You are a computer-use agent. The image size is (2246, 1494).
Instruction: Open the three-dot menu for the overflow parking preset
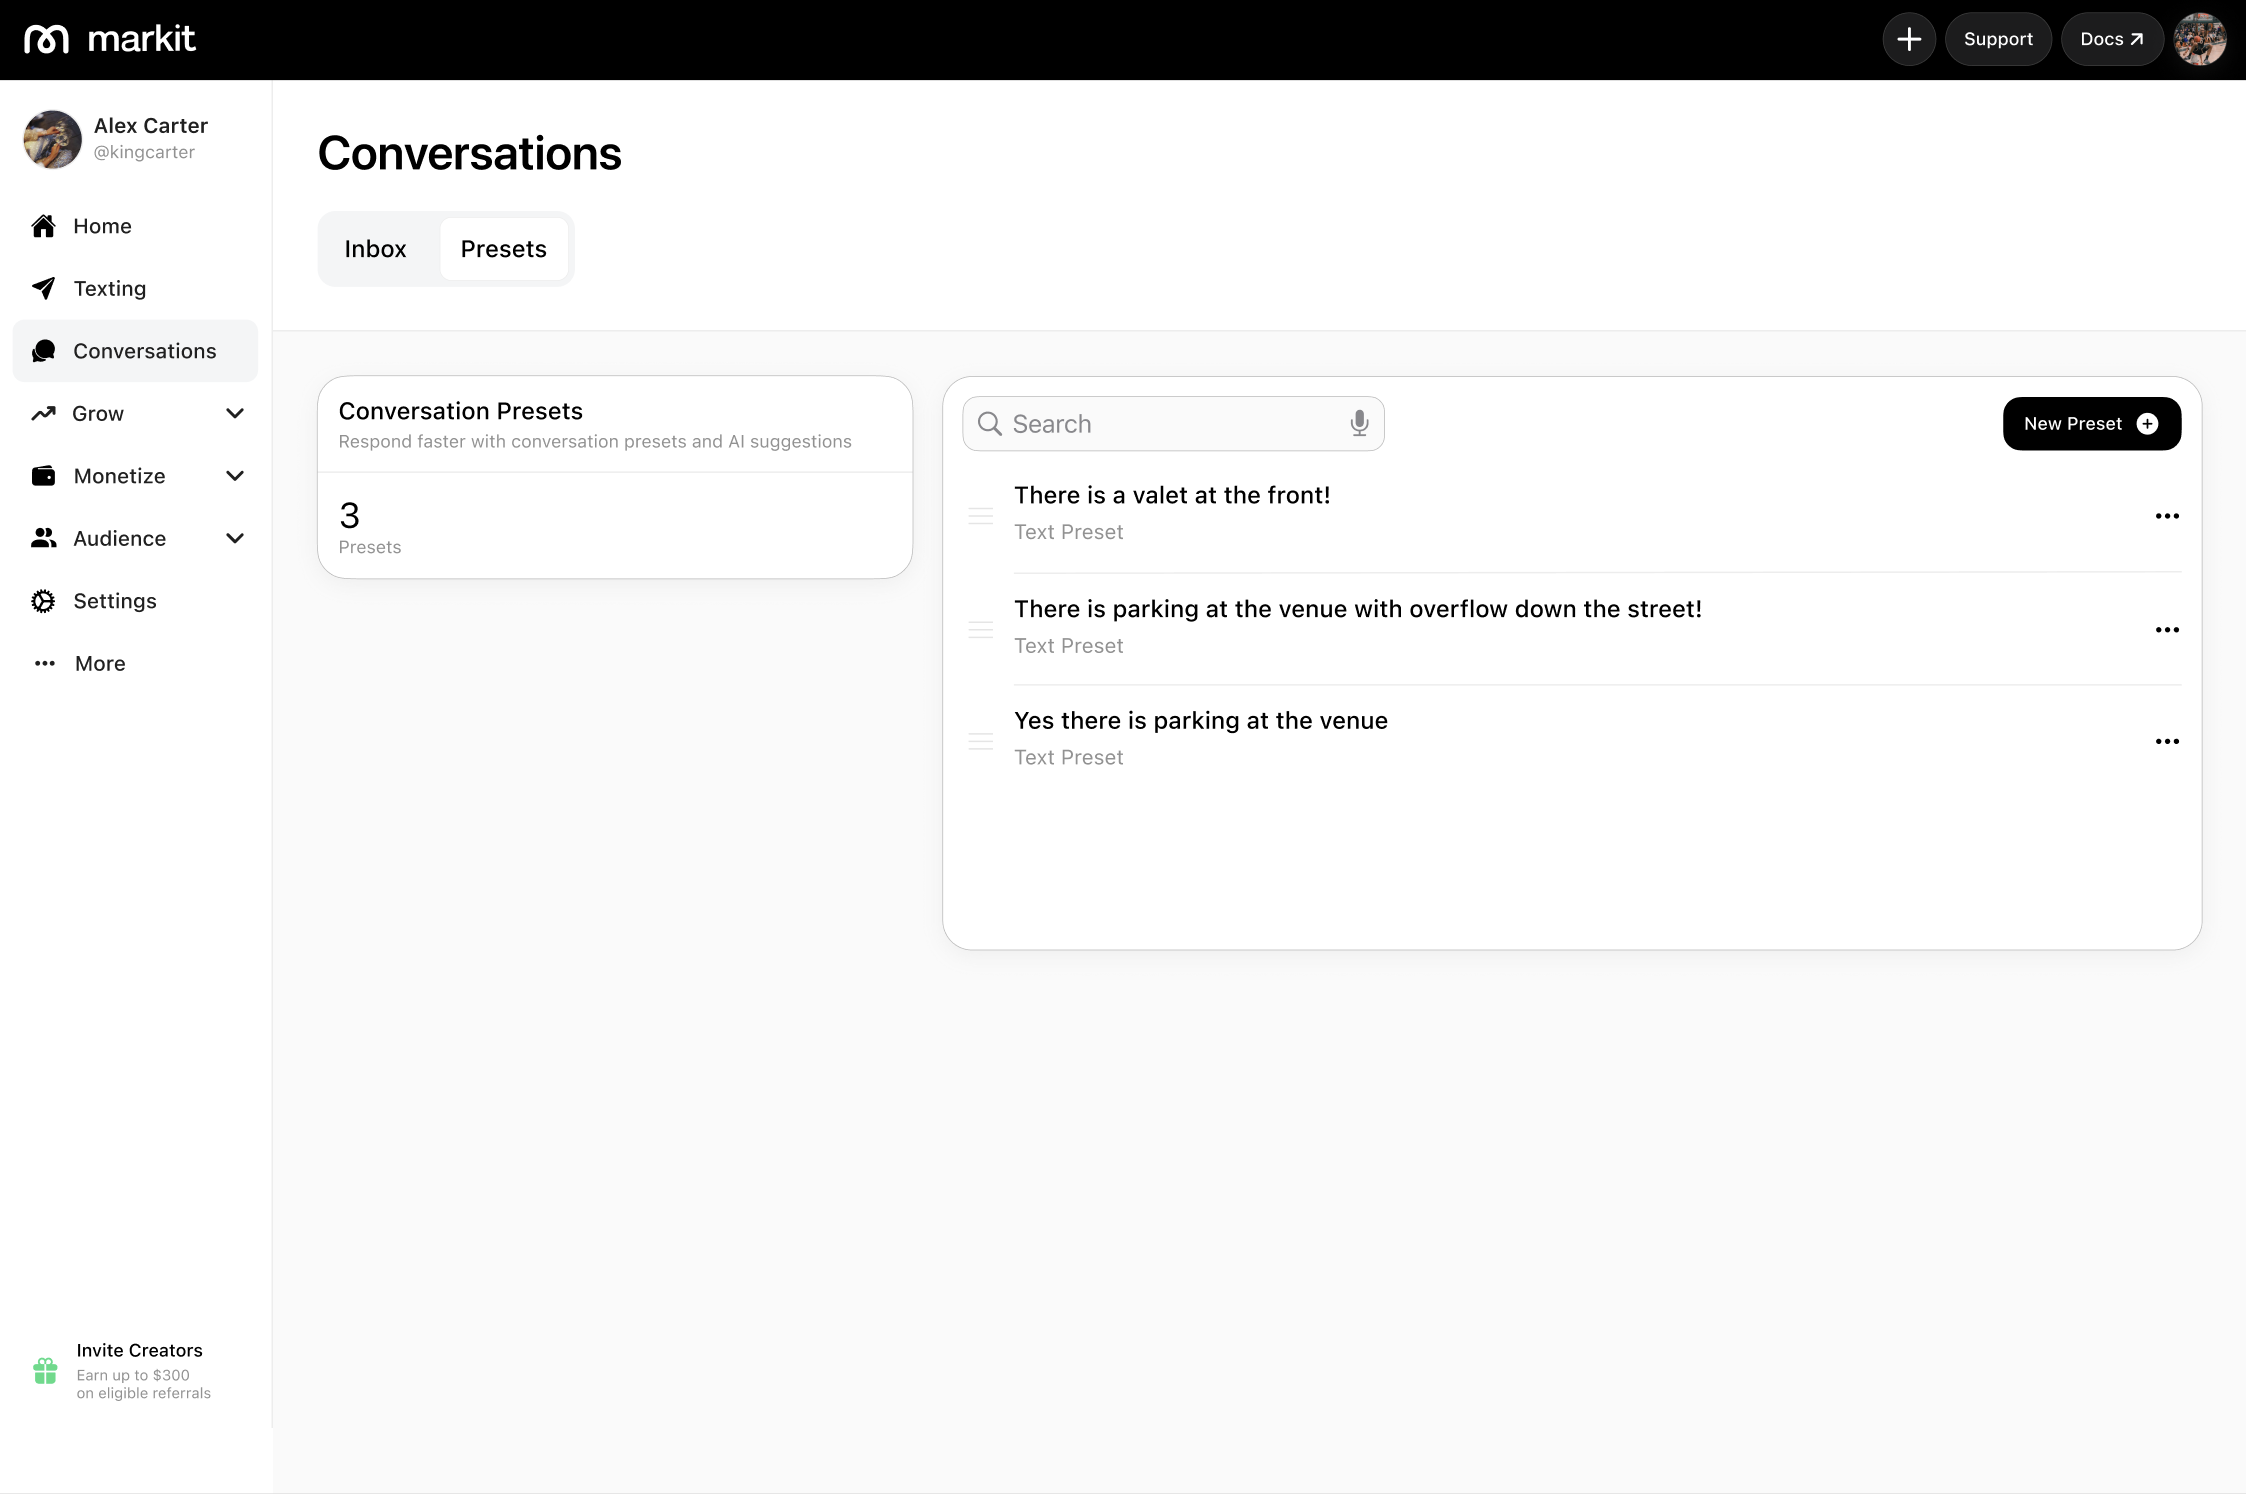coord(2166,630)
